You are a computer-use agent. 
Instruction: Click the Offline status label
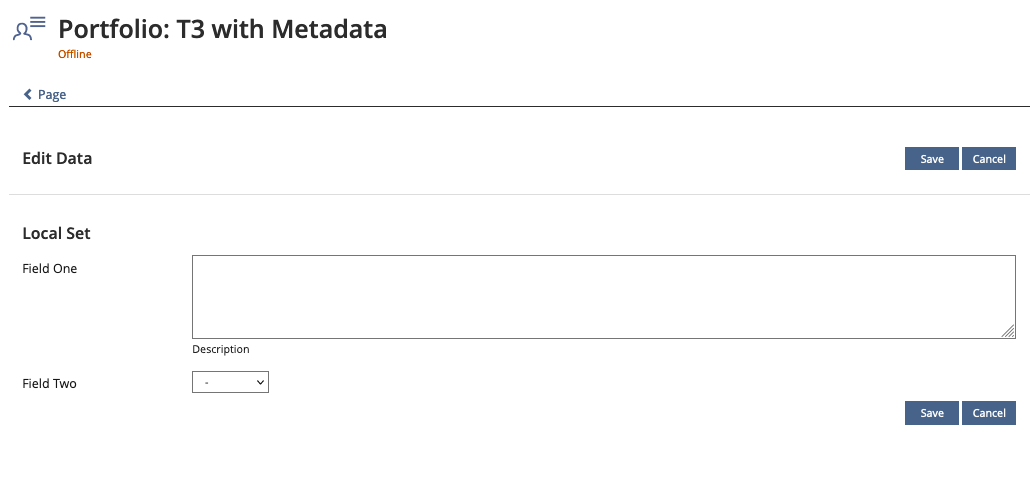click(x=75, y=55)
